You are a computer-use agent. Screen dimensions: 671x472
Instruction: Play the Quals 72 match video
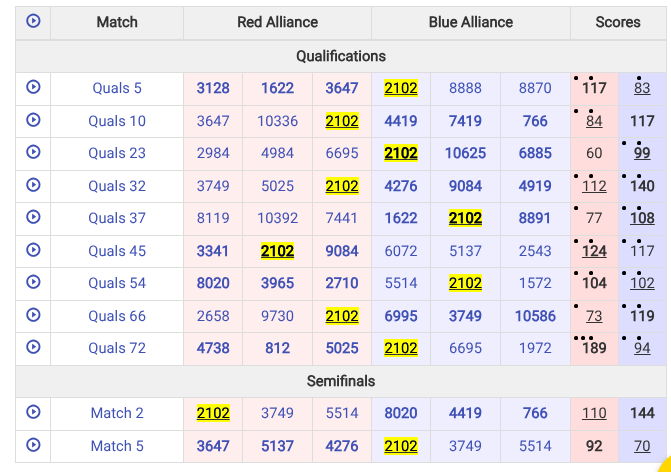pyautogui.click(x=33, y=347)
